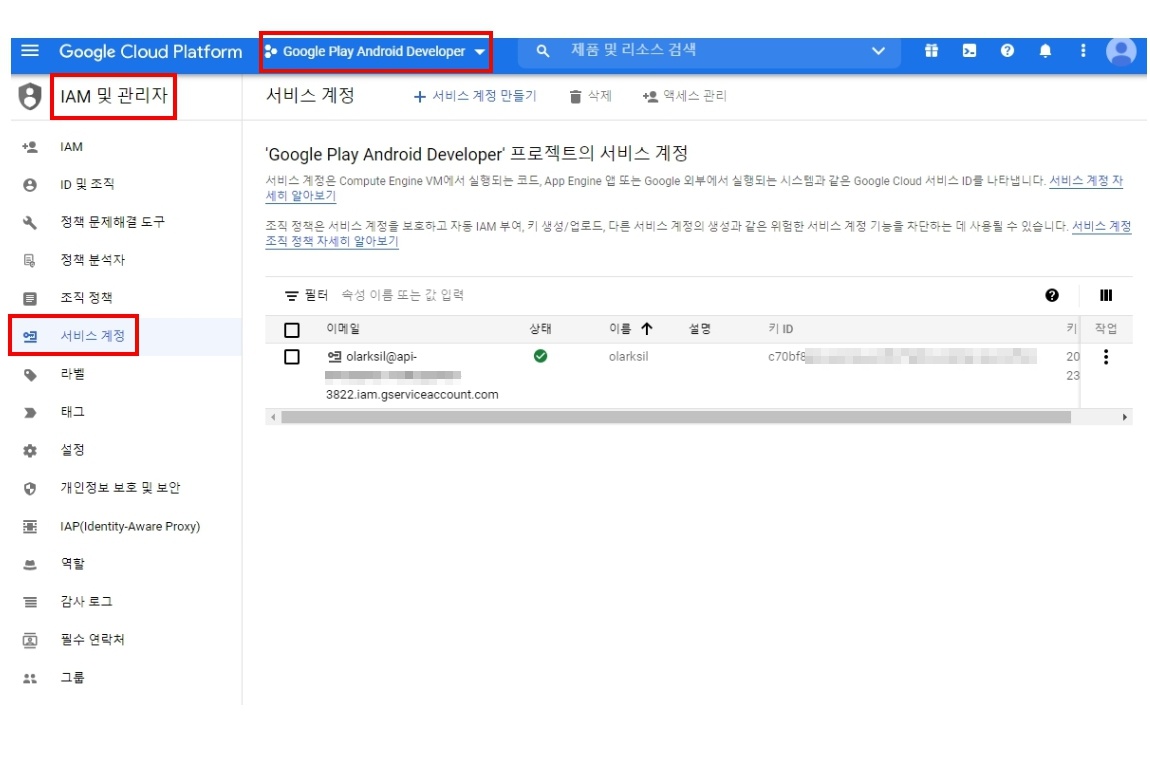Image resolution: width=1150 pixels, height=766 pixels.
Task: Click the user account avatar
Action: coord(1121,51)
